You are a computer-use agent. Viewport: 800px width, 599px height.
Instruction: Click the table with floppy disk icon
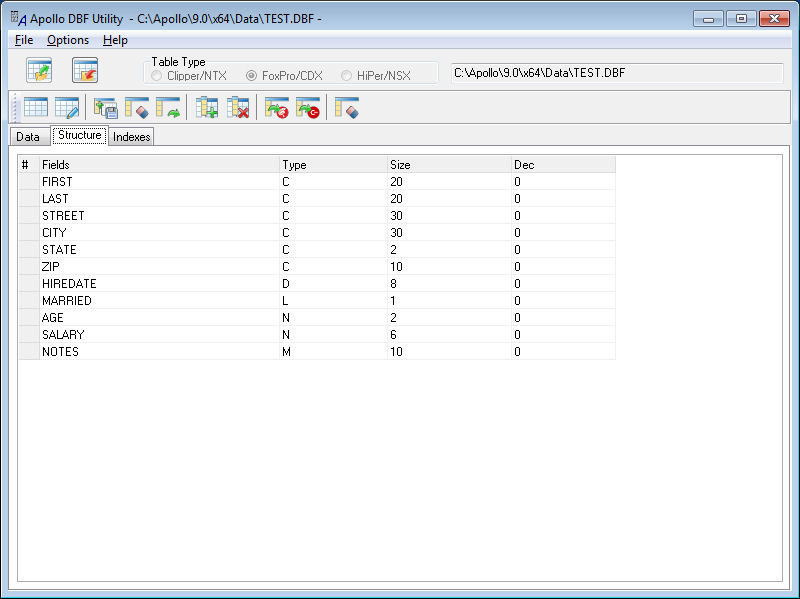pyautogui.click(x=106, y=108)
